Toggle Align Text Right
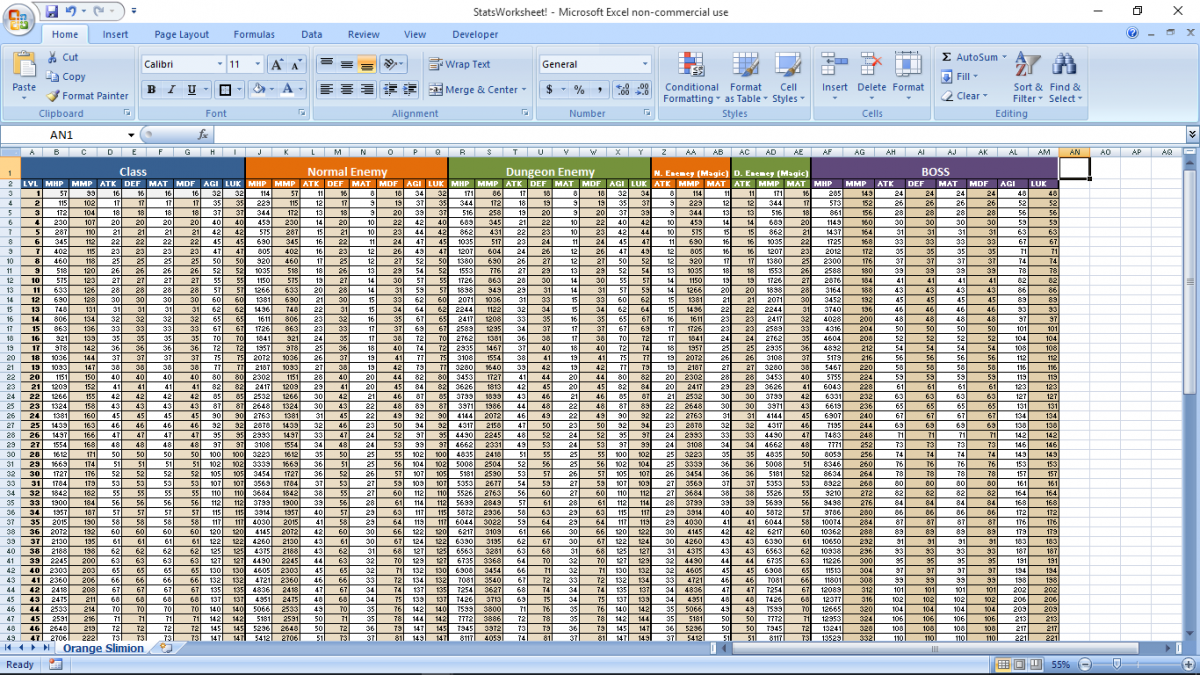Viewport: 1200px width, 675px height. [x=367, y=90]
